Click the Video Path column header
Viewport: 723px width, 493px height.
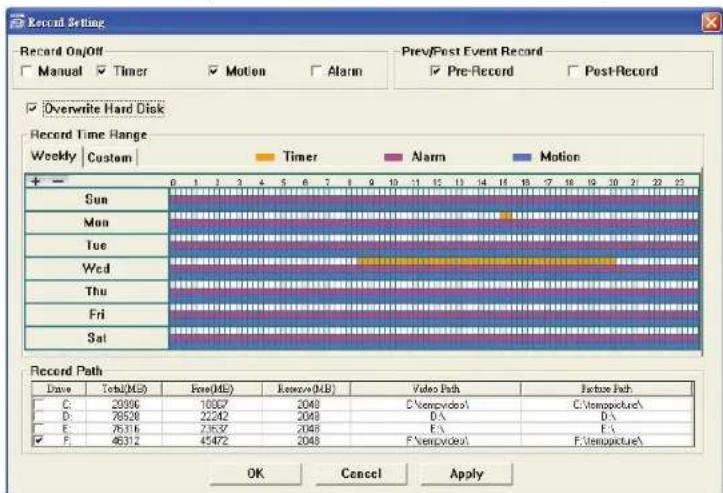[436, 389]
